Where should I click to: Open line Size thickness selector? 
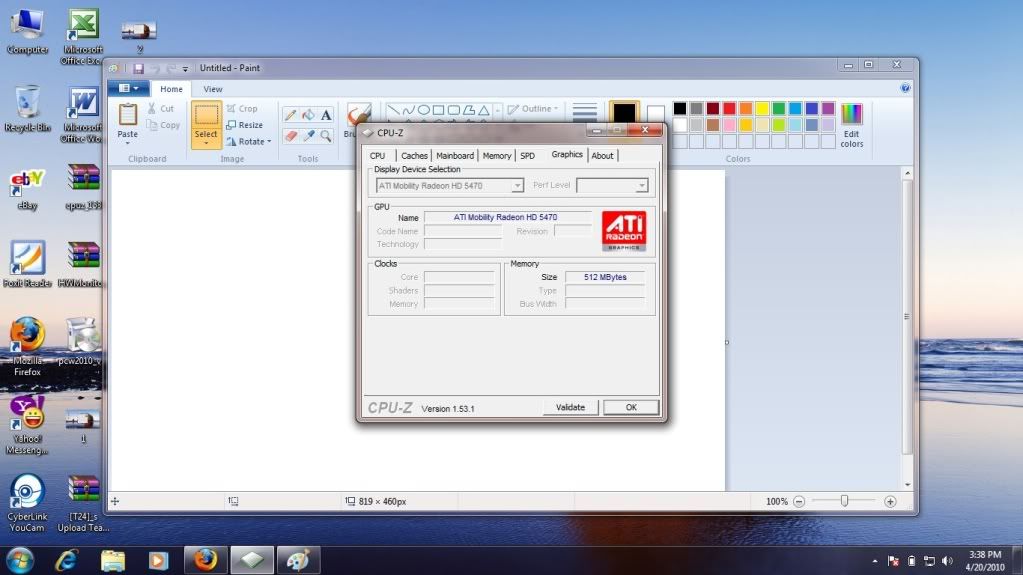pos(585,112)
